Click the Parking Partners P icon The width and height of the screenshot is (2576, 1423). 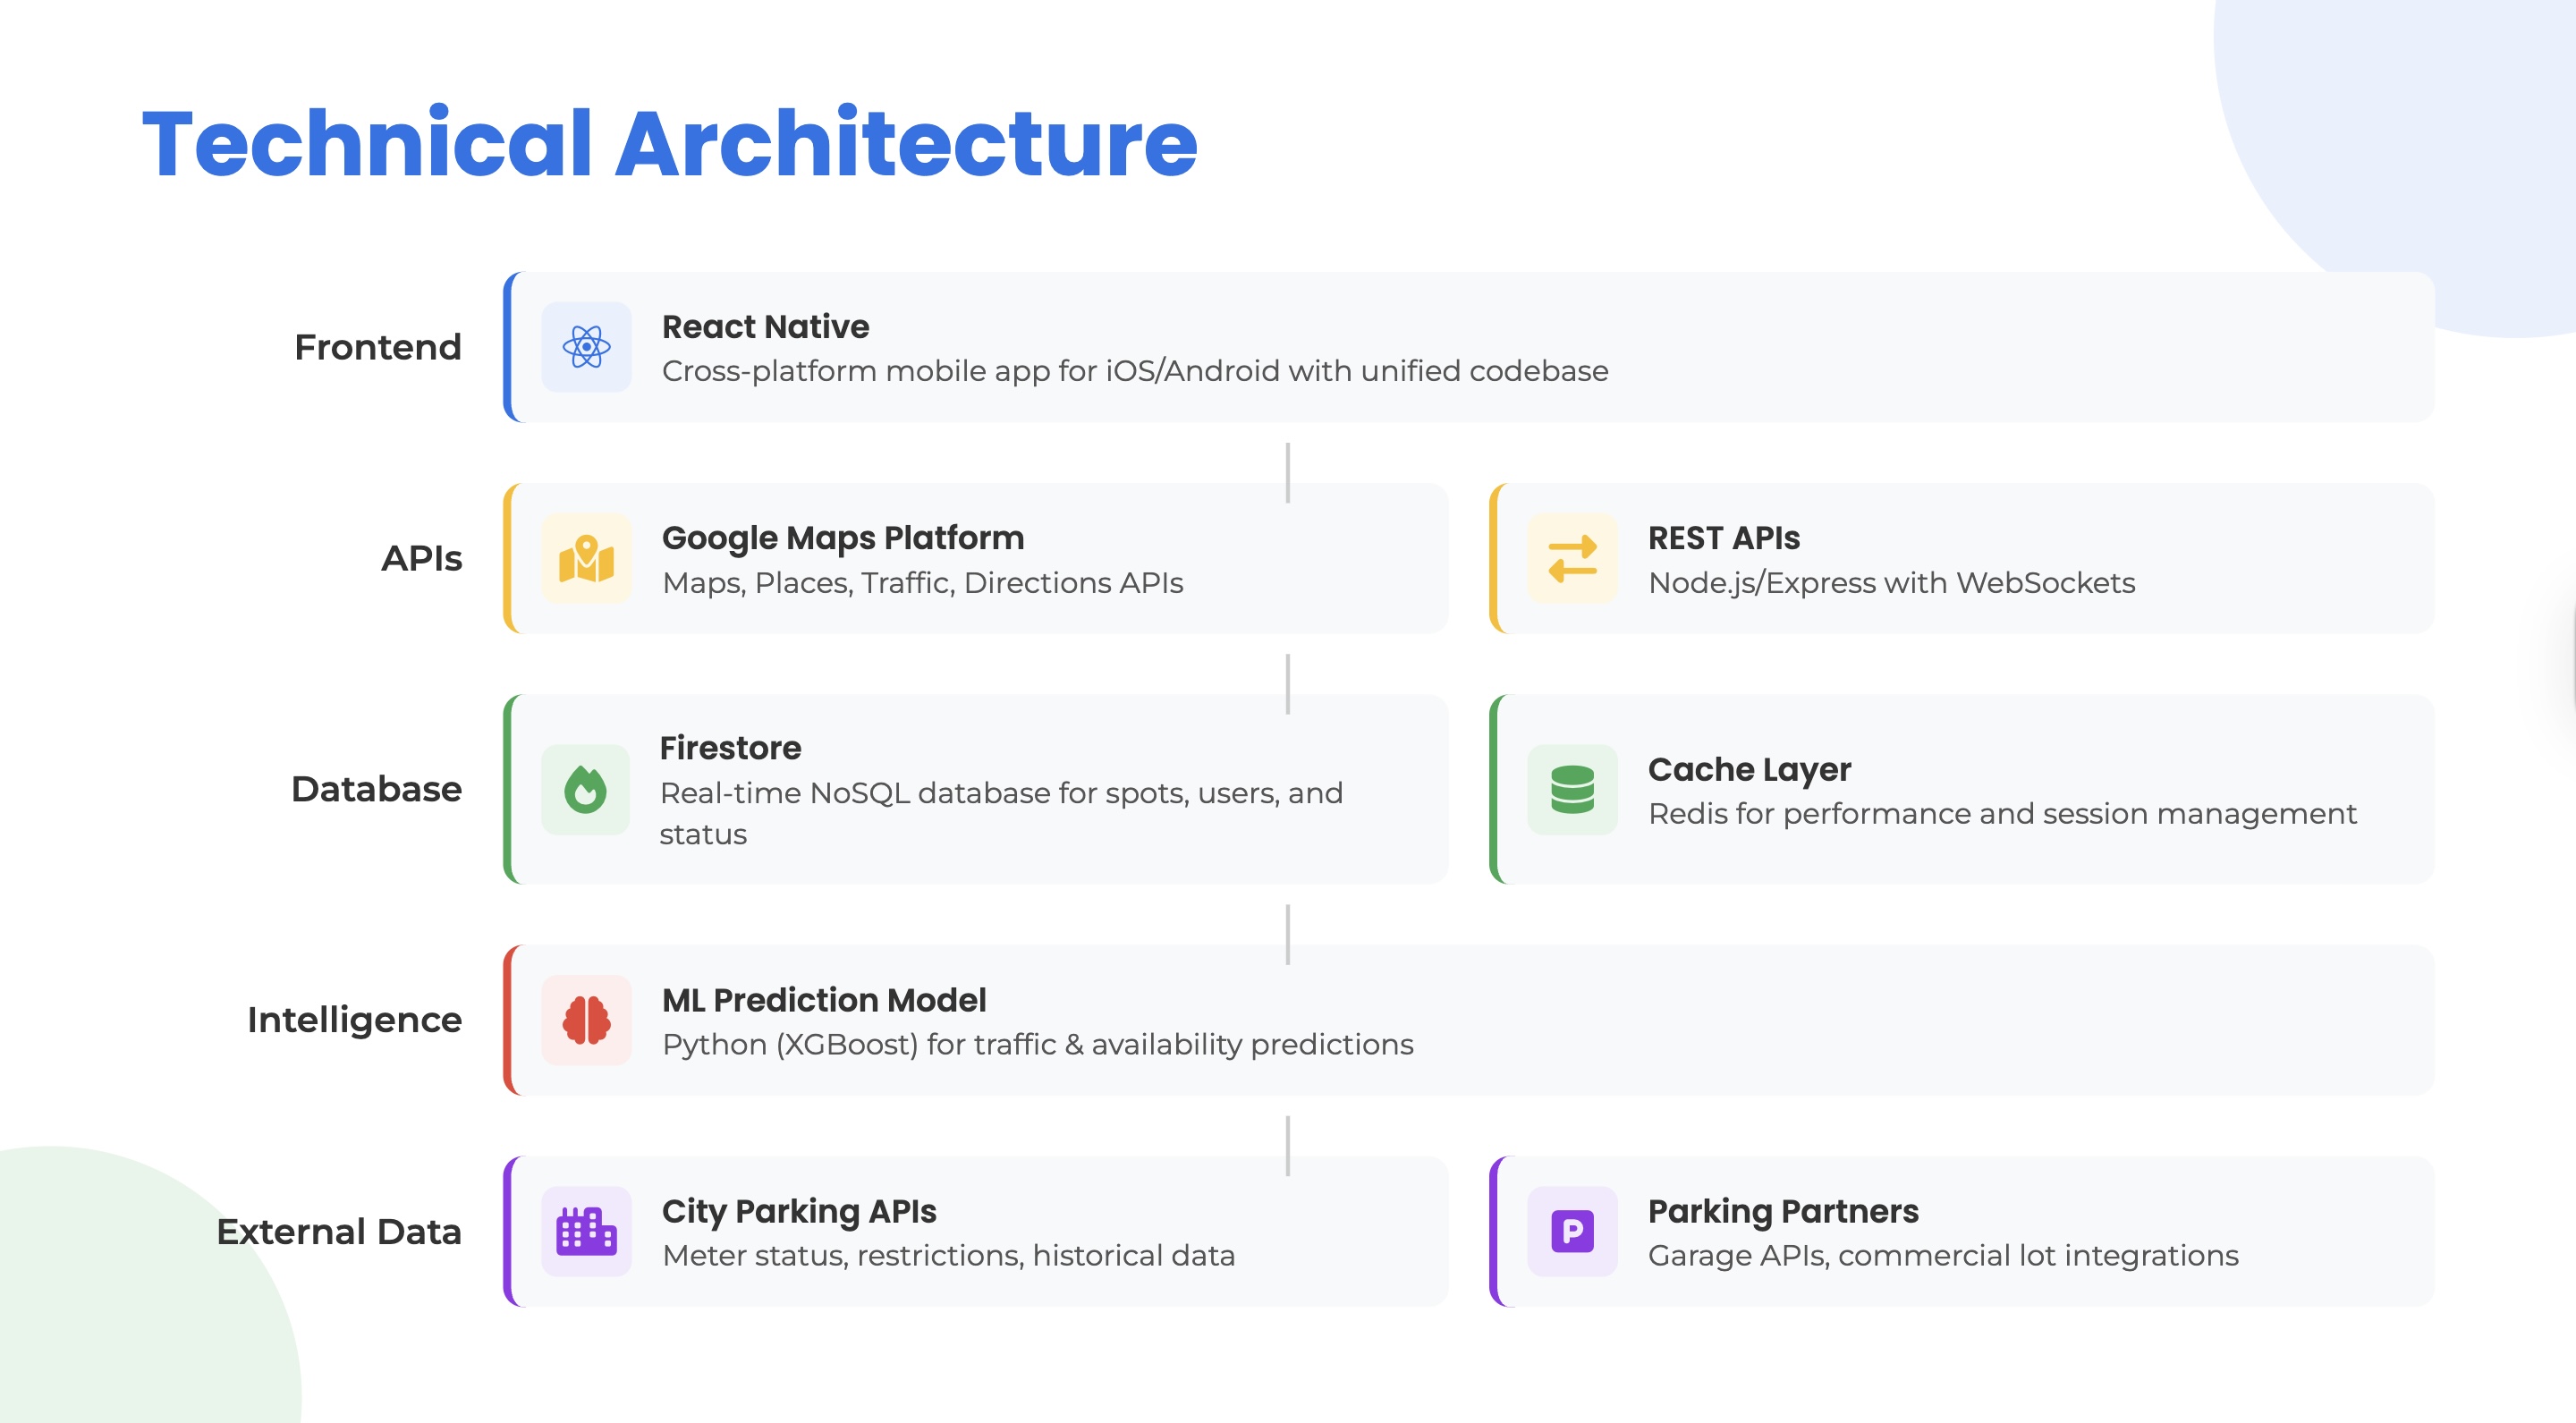click(1572, 1231)
